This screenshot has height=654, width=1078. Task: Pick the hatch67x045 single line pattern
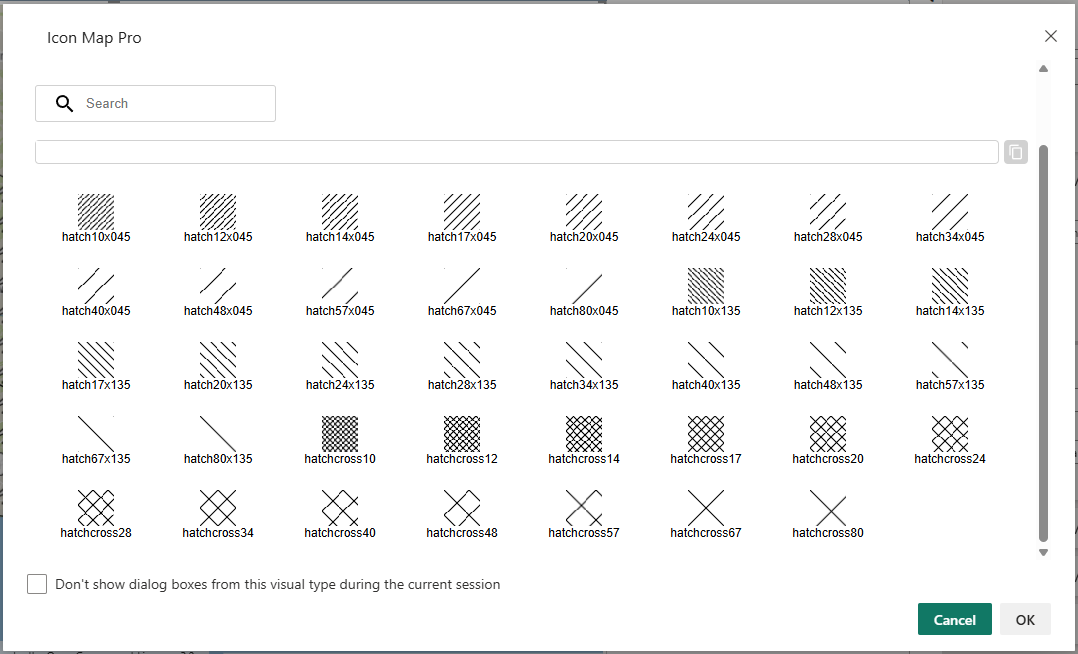(462, 286)
